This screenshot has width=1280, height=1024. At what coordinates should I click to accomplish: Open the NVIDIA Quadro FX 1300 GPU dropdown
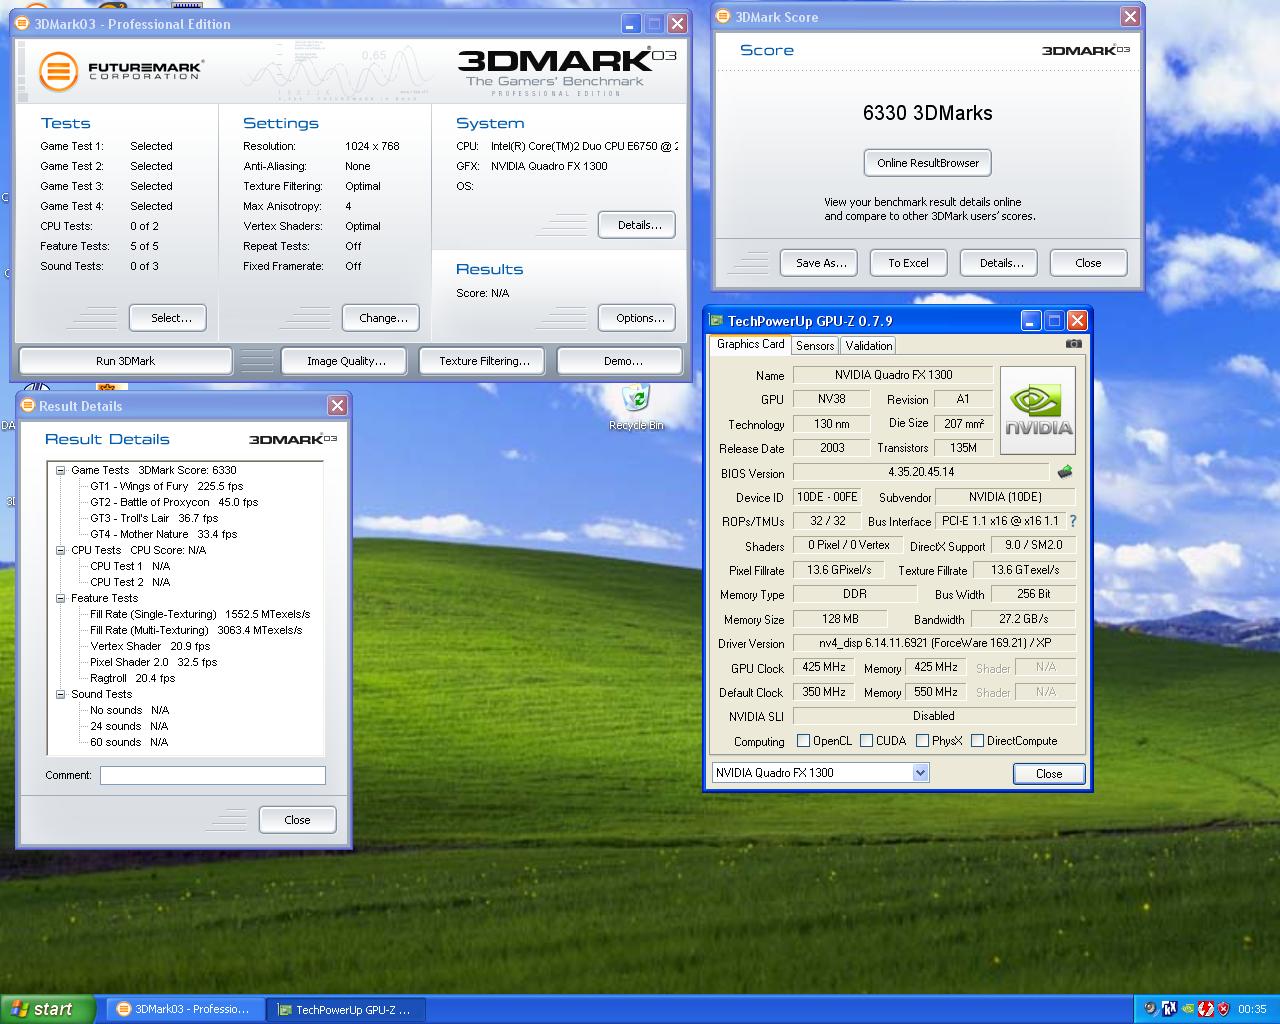[921, 773]
